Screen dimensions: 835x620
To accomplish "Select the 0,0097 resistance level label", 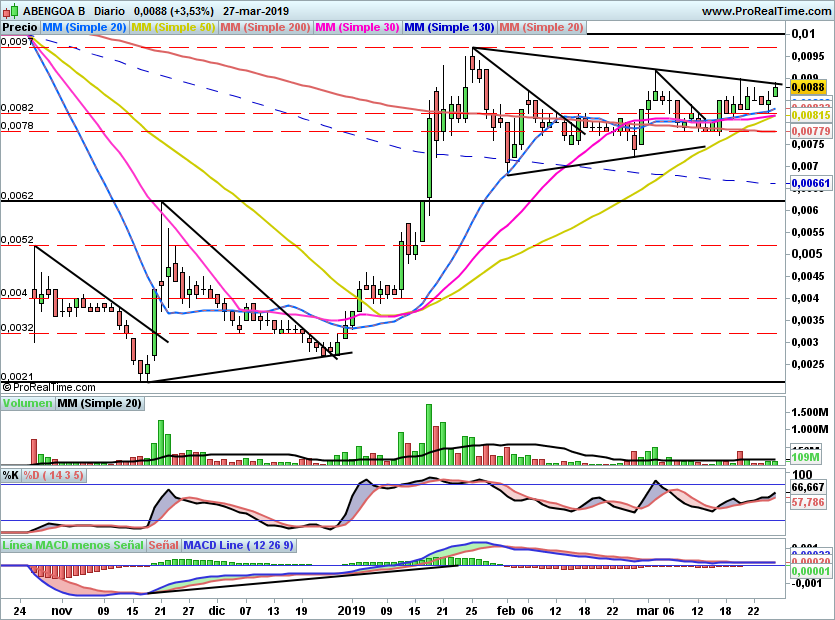I will pyautogui.click(x=17, y=42).
